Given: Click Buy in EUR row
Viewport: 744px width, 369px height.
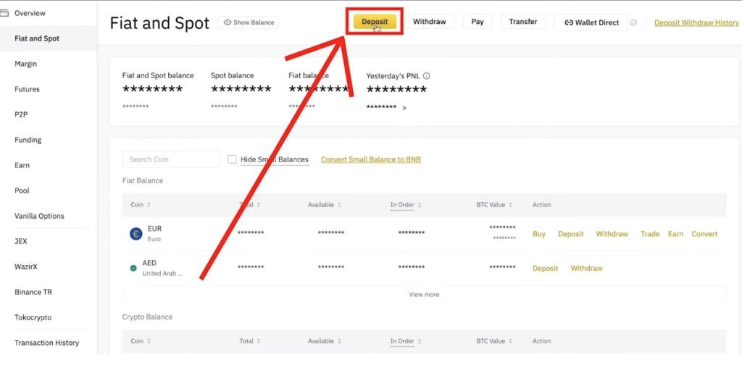Looking at the screenshot, I should tap(539, 234).
